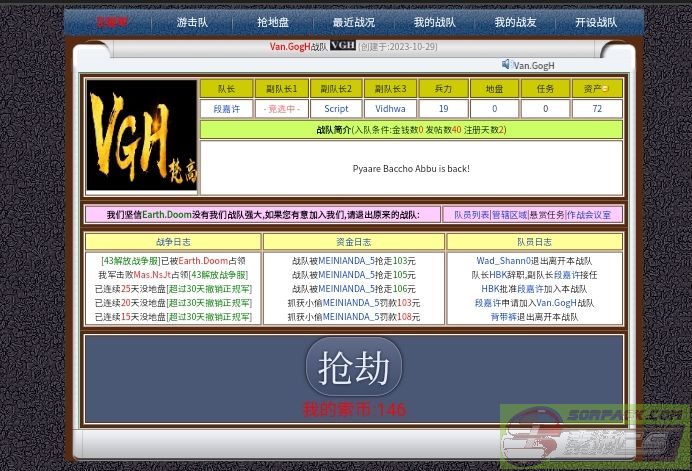Open the 队员列表 link
Viewport: 692px width, 471px height.
point(471,214)
